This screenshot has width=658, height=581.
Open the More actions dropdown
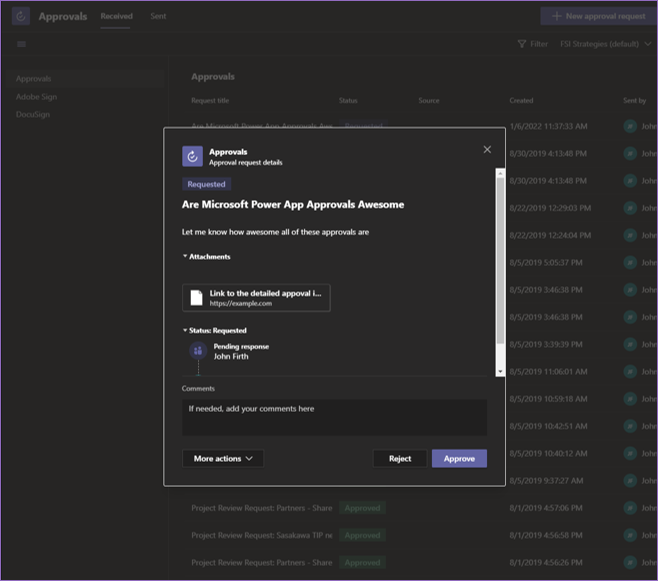click(223, 459)
